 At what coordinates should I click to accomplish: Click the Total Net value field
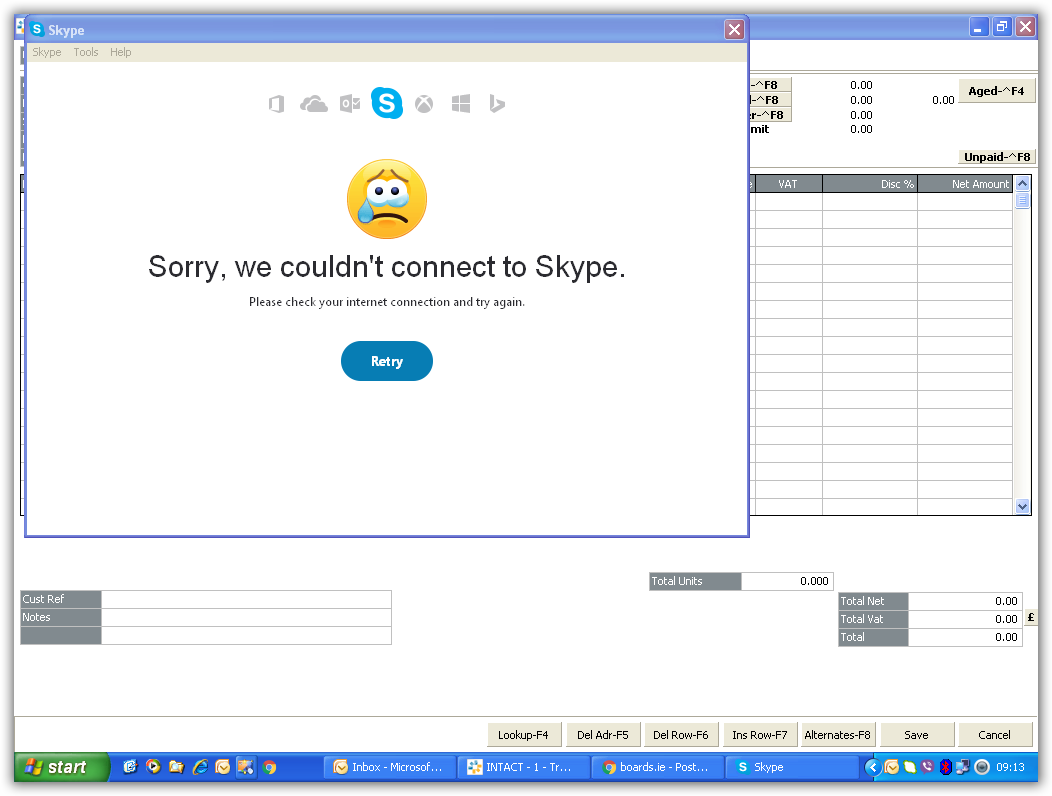(x=965, y=601)
